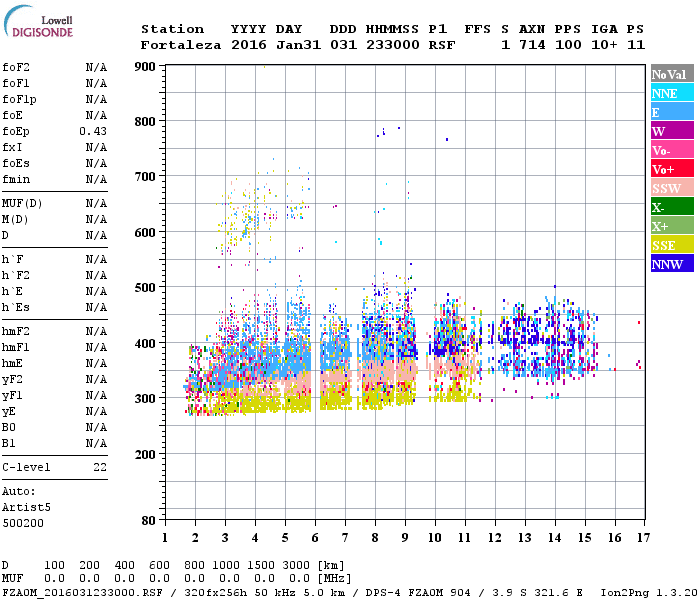Click the 10 MHz frequency axis label
Viewport: 700px width, 600px height.
(x=435, y=538)
